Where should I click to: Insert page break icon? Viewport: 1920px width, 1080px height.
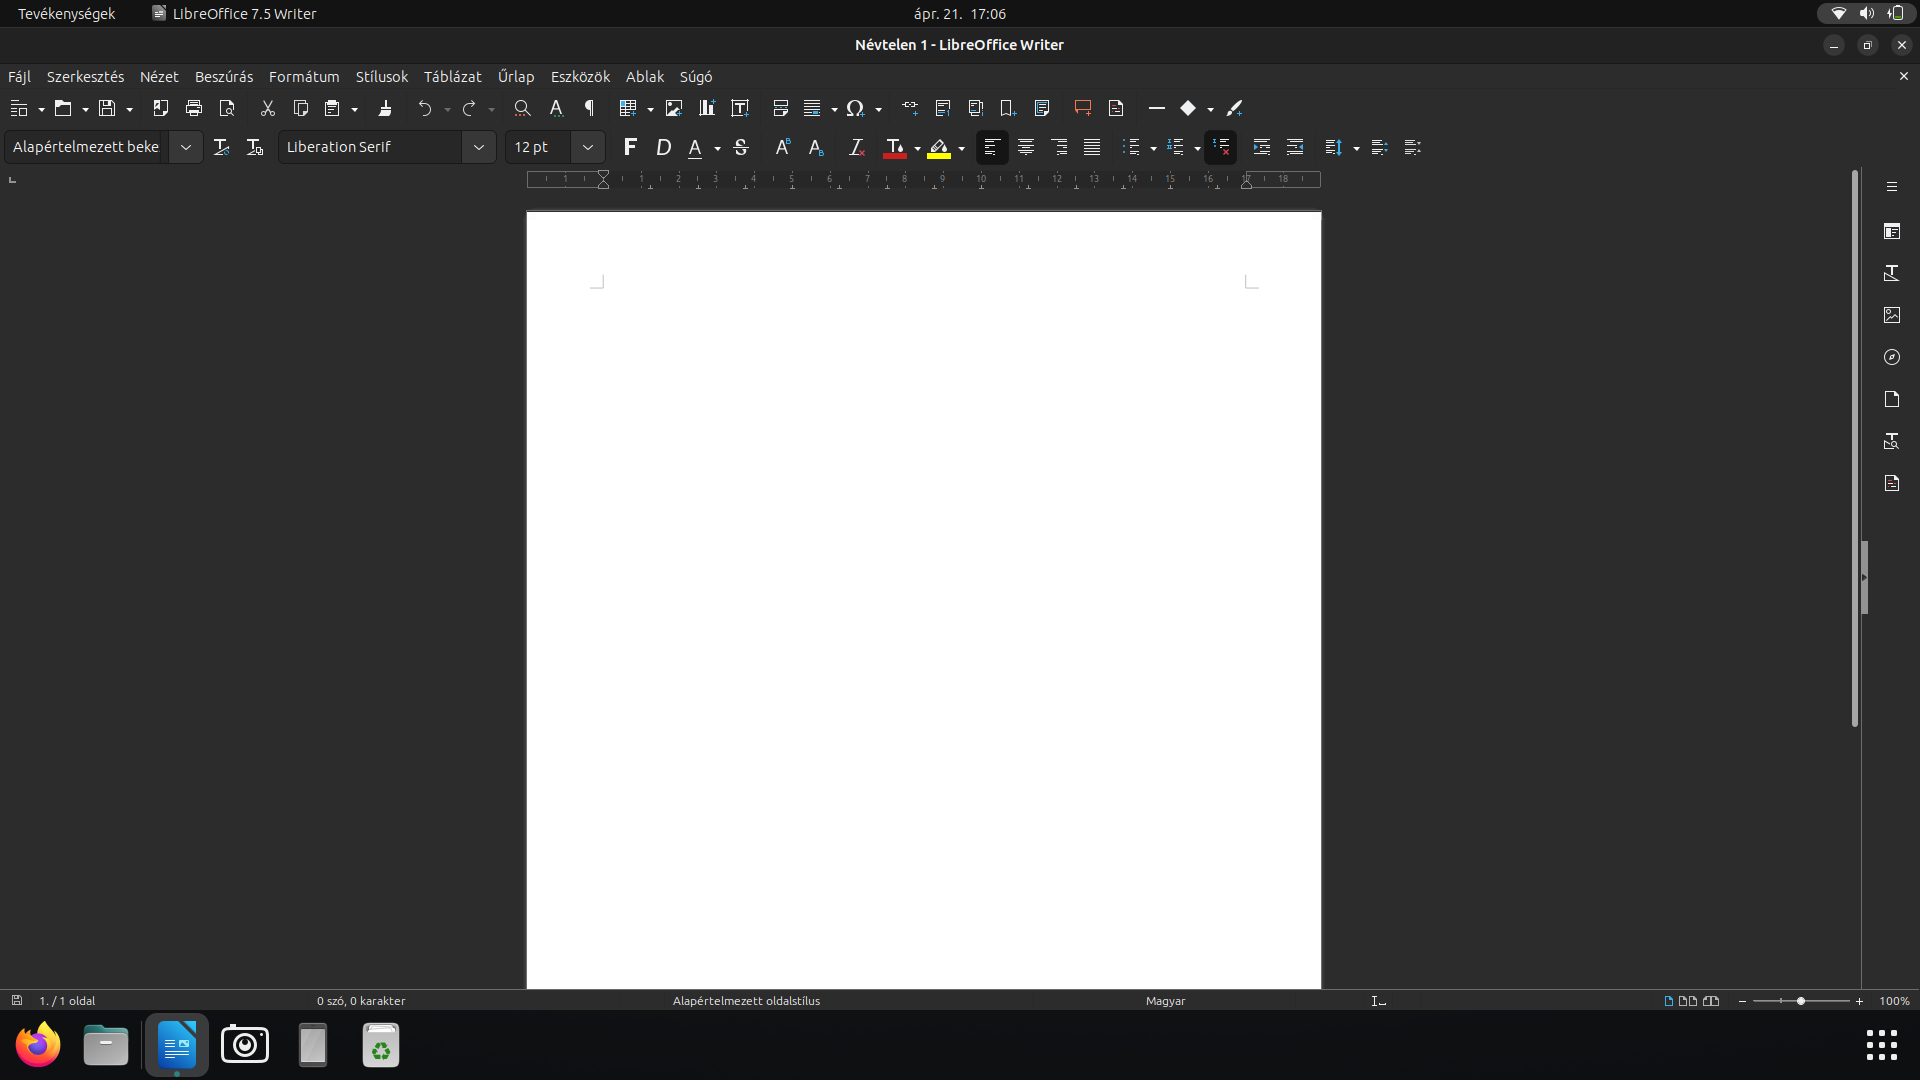(x=781, y=108)
